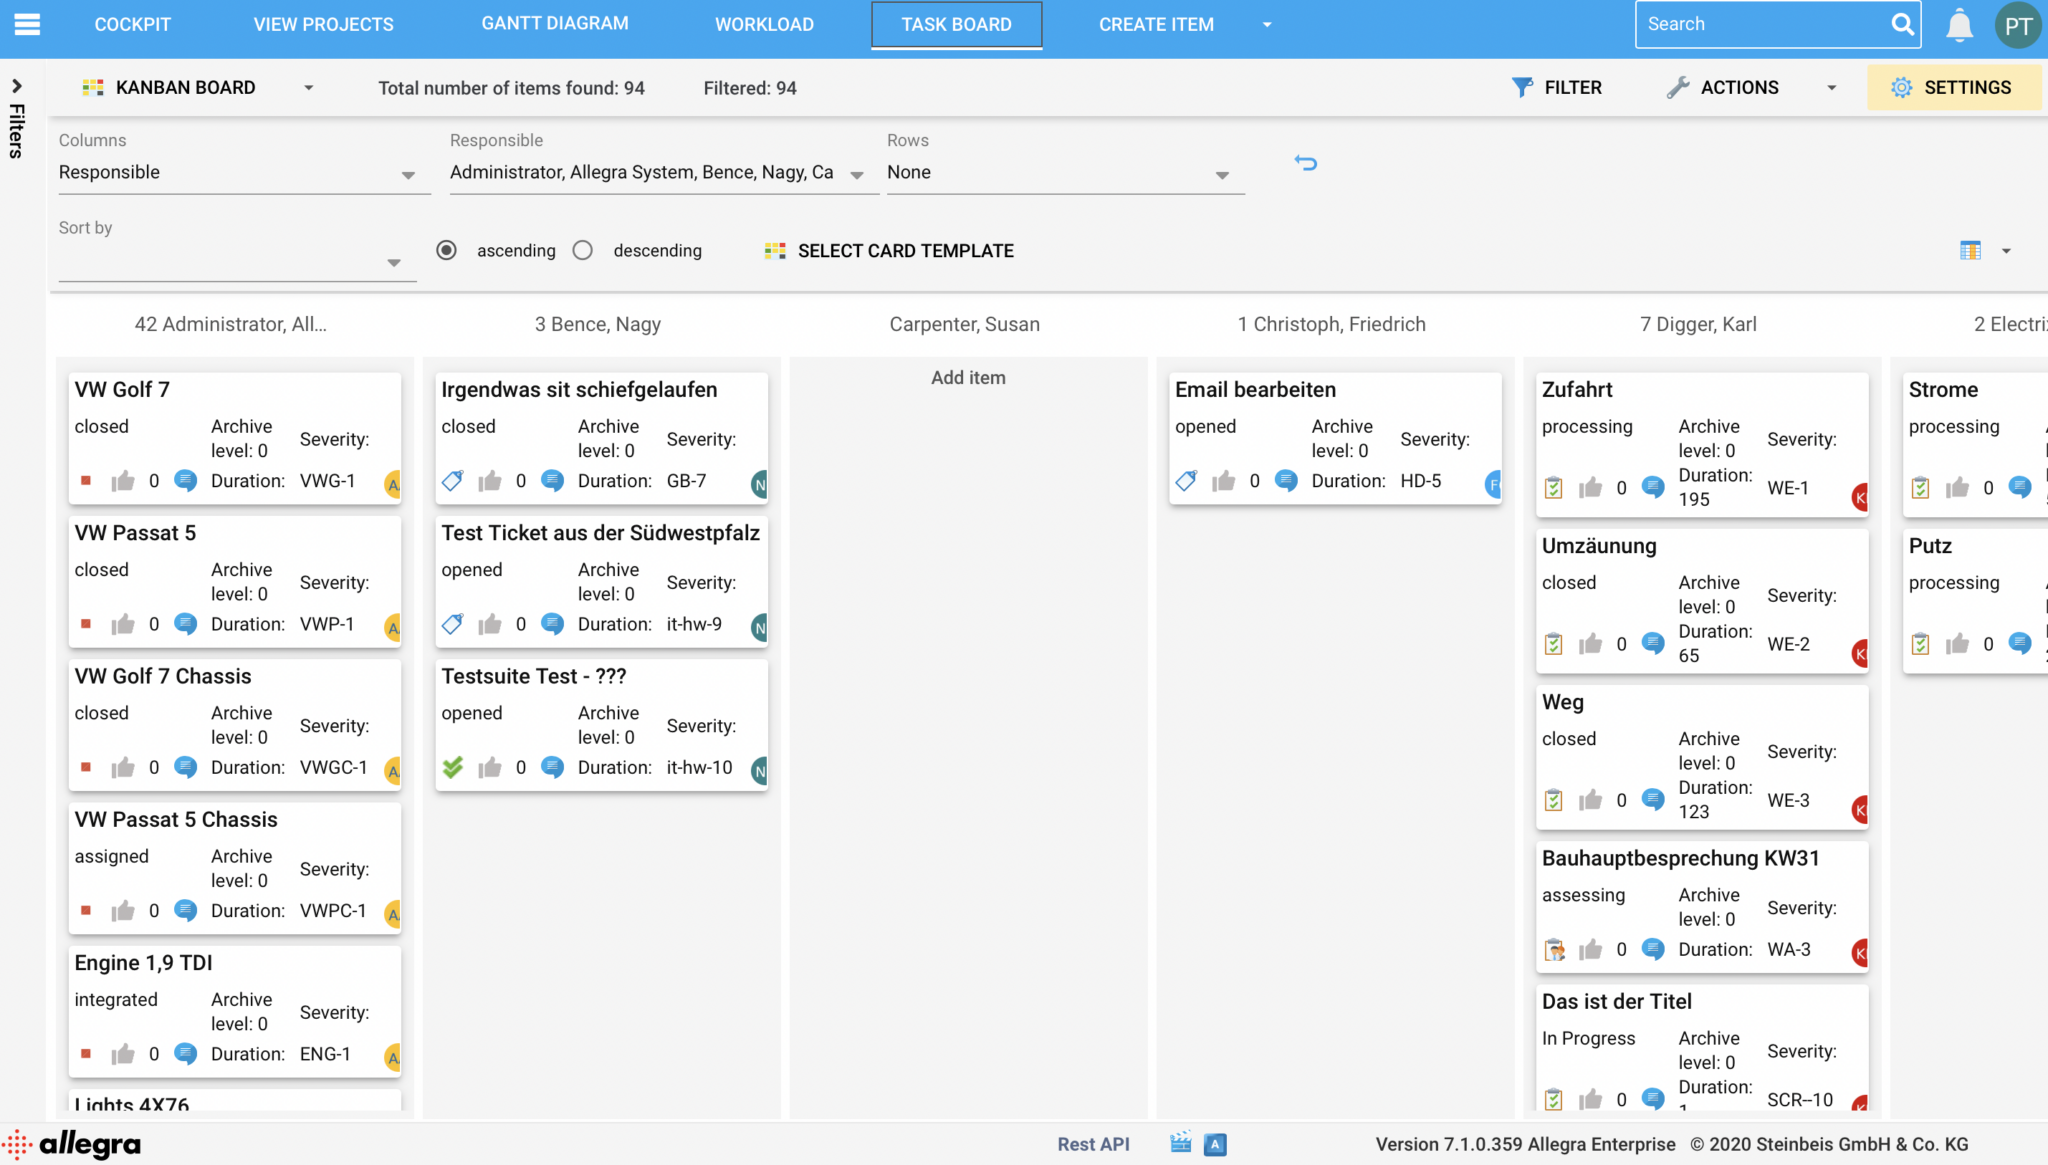The width and height of the screenshot is (2048, 1165).
Task: Open the Rest API link
Action: point(1094,1143)
